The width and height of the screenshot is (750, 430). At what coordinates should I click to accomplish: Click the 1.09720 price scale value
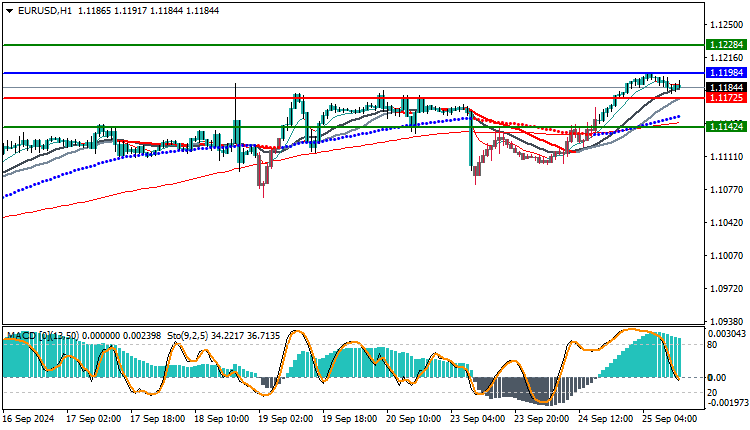coord(727,288)
